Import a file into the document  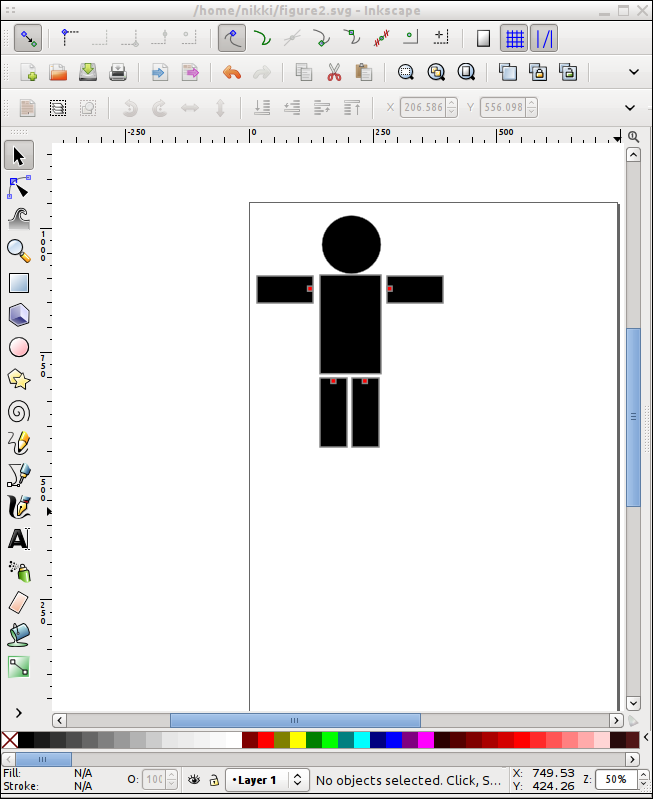[x=160, y=72]
